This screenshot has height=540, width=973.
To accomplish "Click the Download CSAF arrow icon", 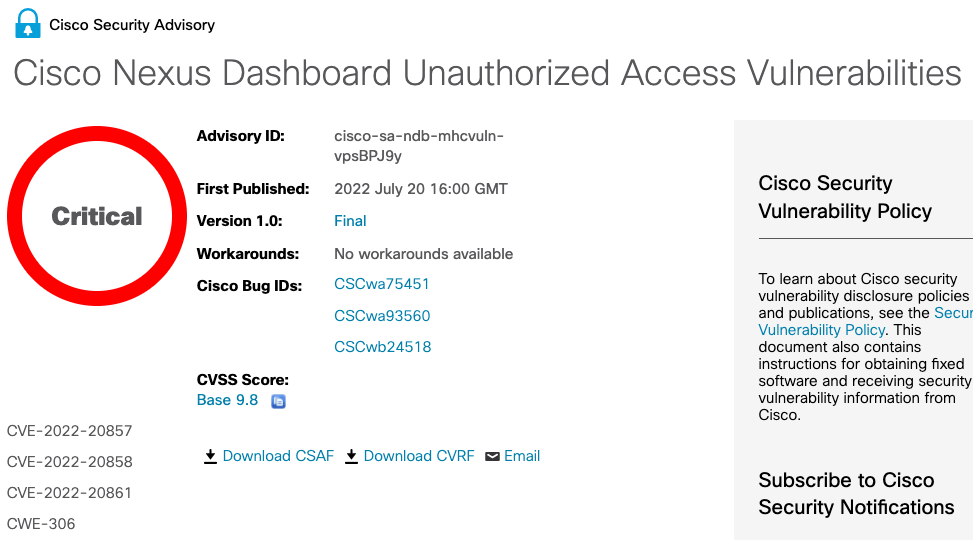I will [210, 456].
